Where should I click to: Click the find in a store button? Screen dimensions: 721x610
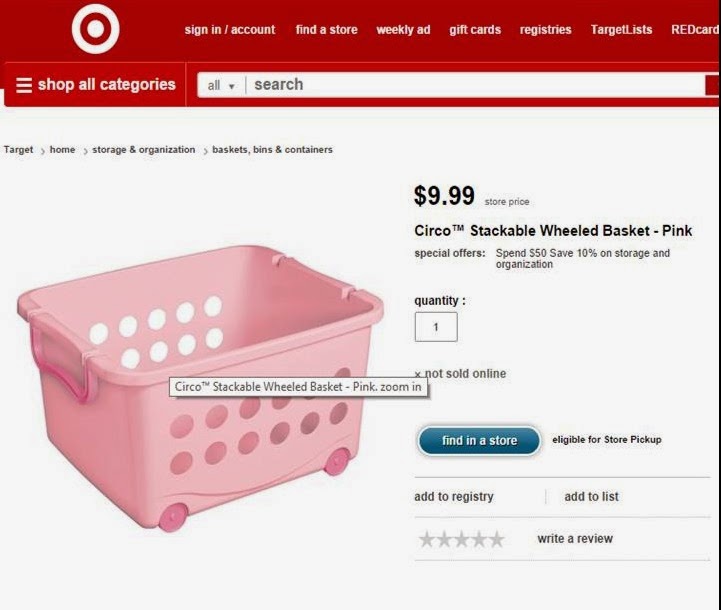(479, 440)
